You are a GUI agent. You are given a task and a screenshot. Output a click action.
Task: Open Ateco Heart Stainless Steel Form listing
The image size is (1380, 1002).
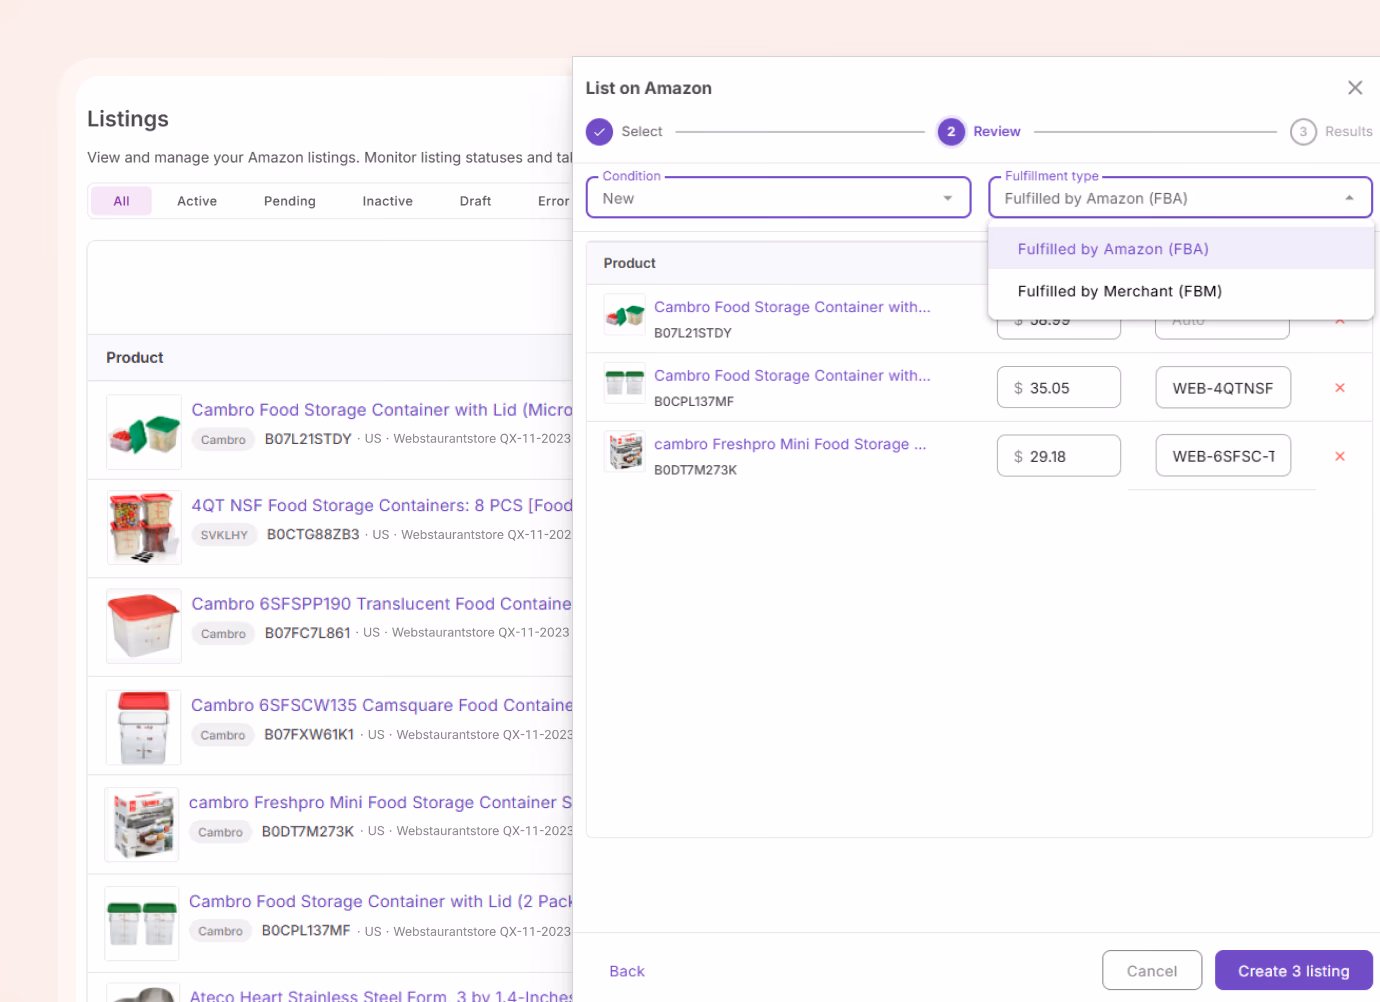click(381, 995)
